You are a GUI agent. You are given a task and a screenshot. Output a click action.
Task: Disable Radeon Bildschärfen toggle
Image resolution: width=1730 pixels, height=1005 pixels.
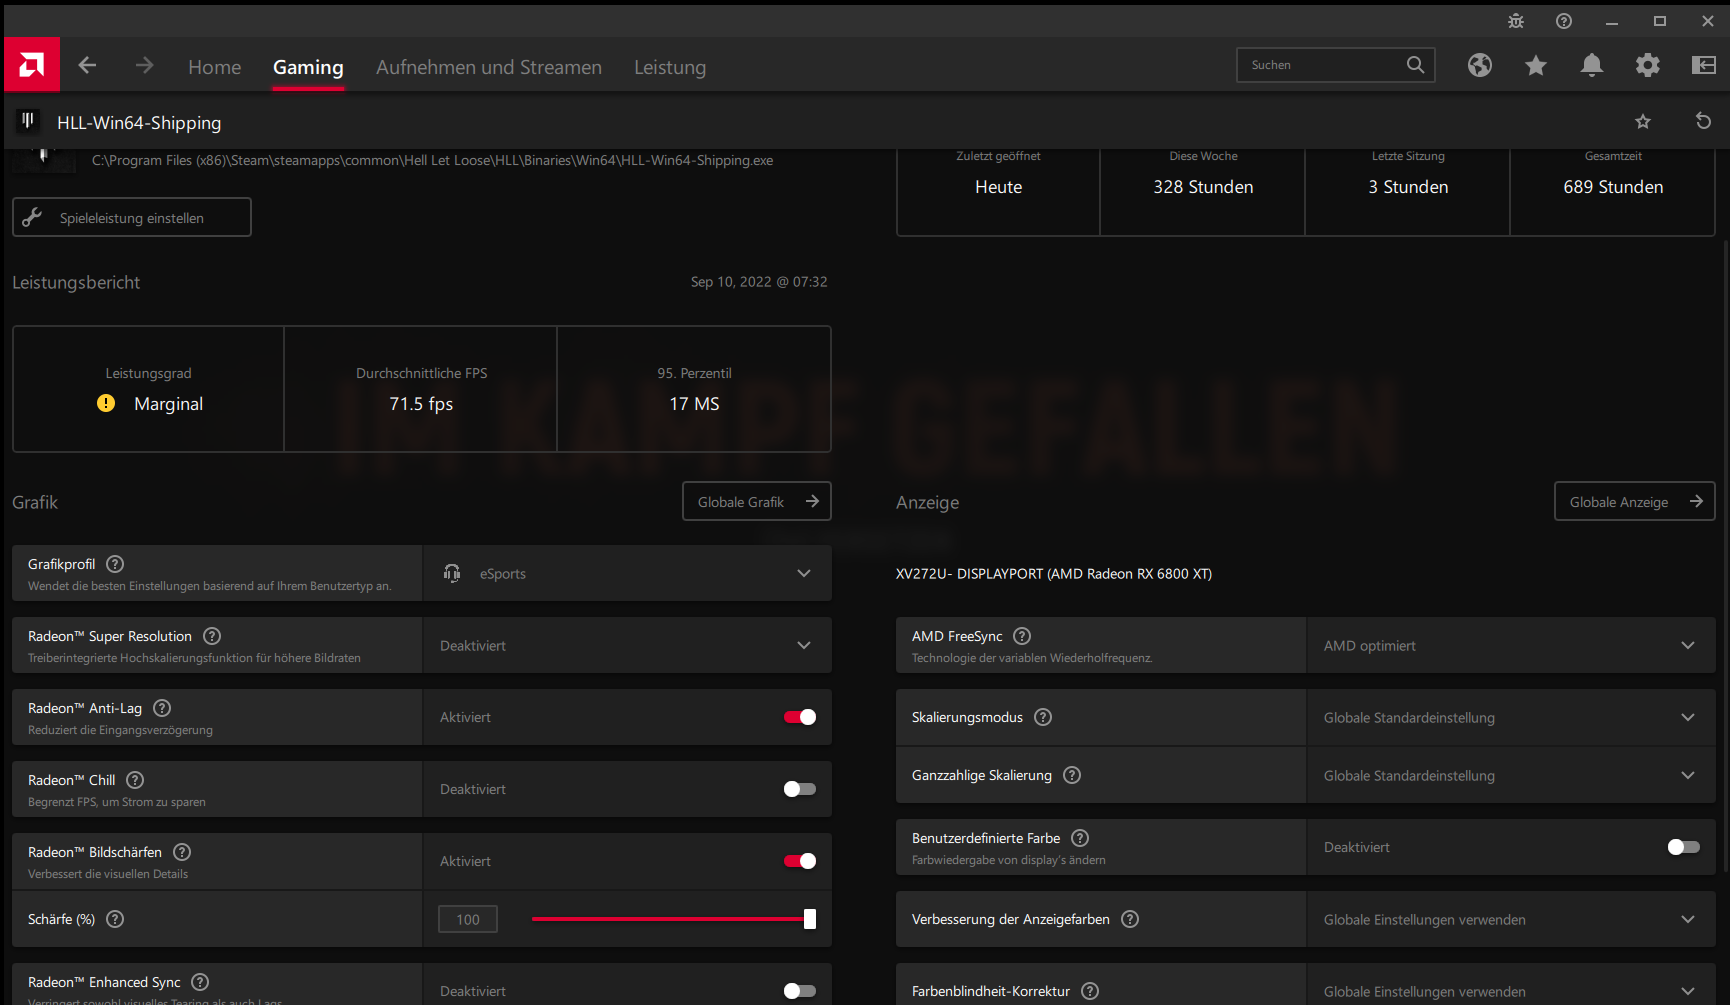(800, 861)
